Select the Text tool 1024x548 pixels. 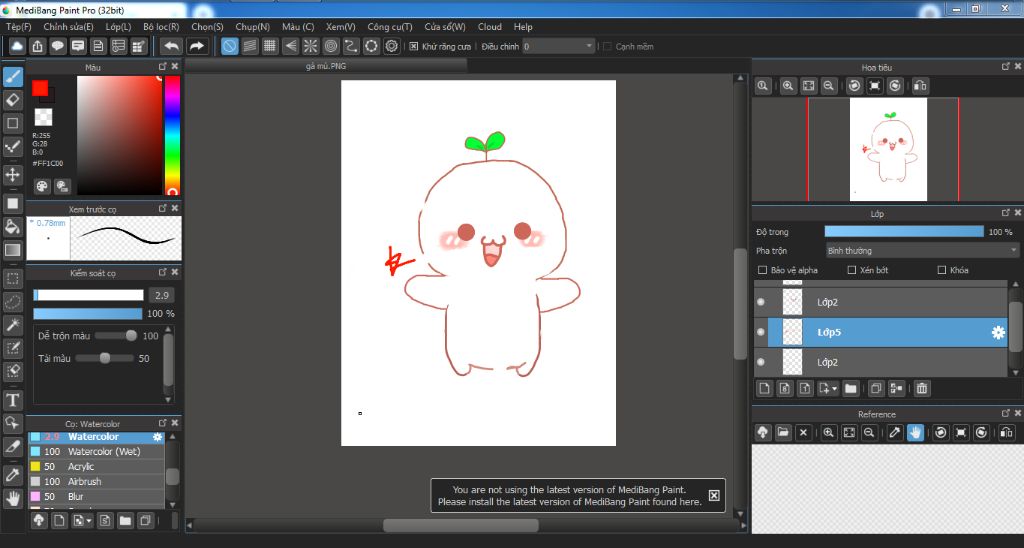12,400
